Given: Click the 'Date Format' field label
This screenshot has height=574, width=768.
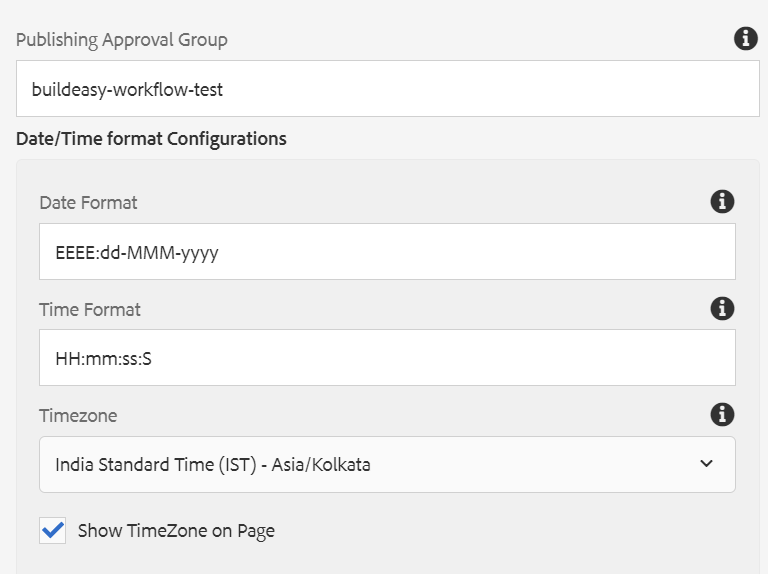Looking at the screenshot, I should tap(89, 203).
